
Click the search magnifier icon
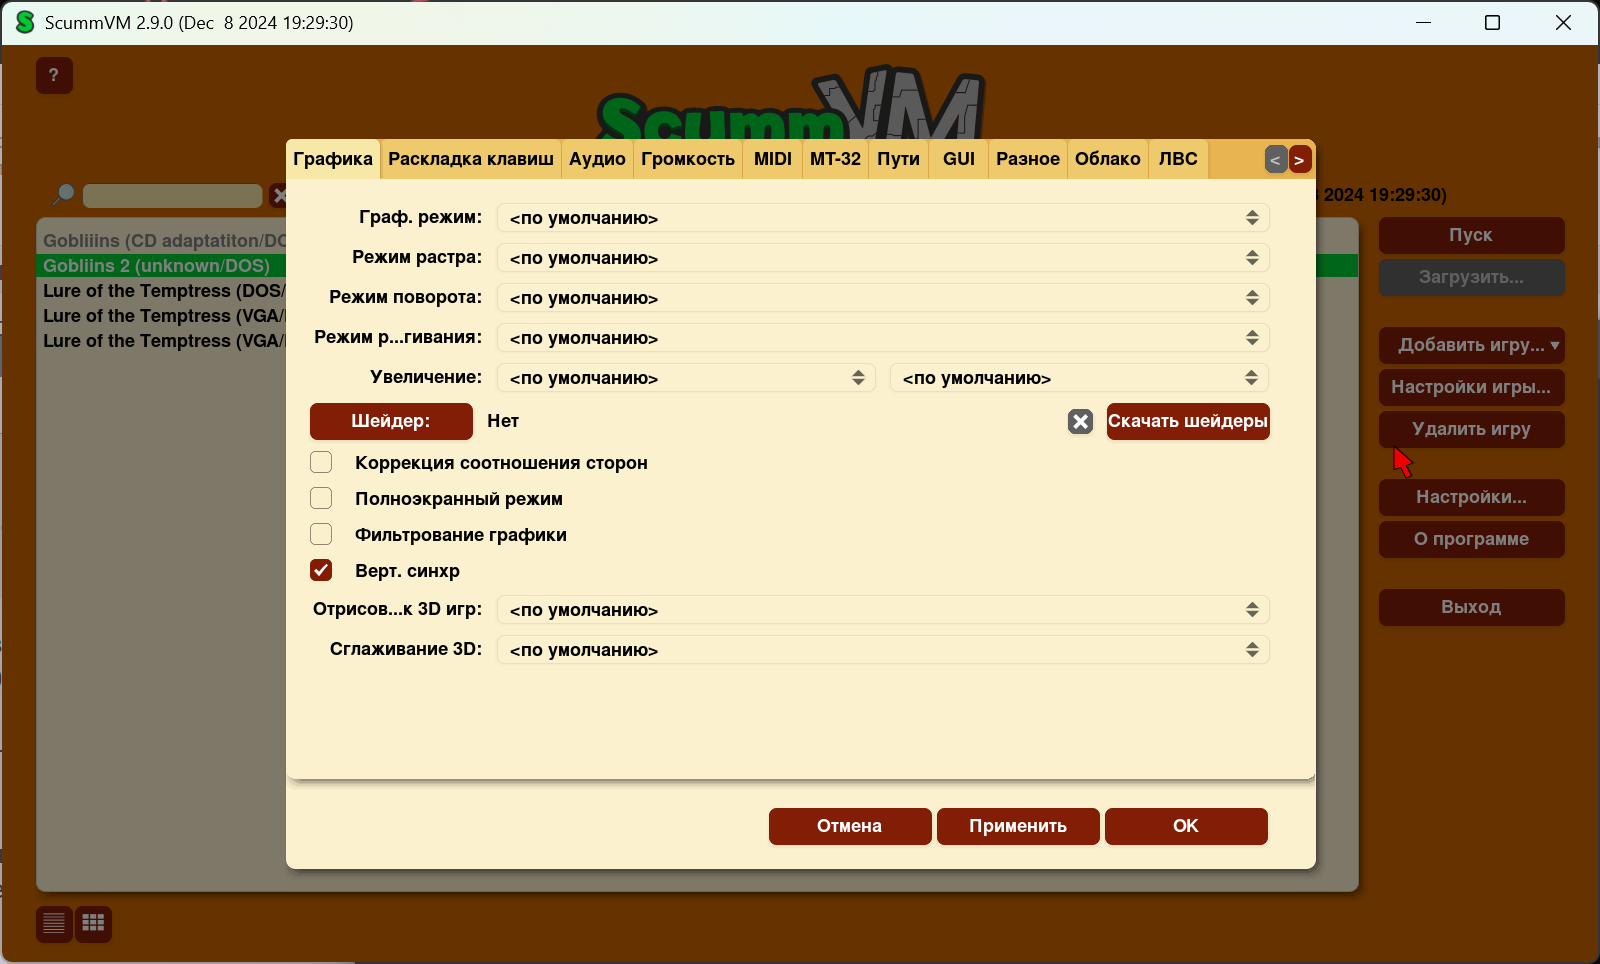(63, 195)
